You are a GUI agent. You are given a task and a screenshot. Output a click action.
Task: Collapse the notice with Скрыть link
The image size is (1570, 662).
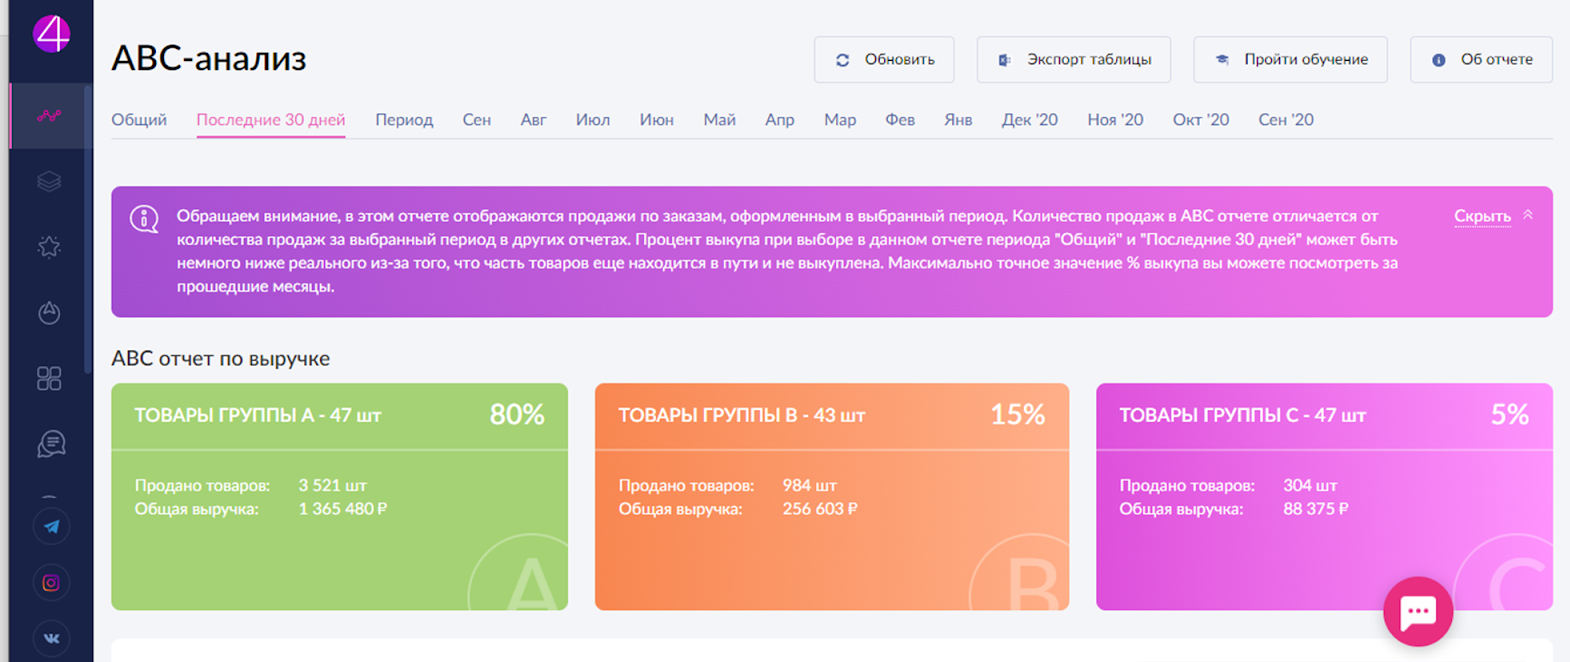1481,216
